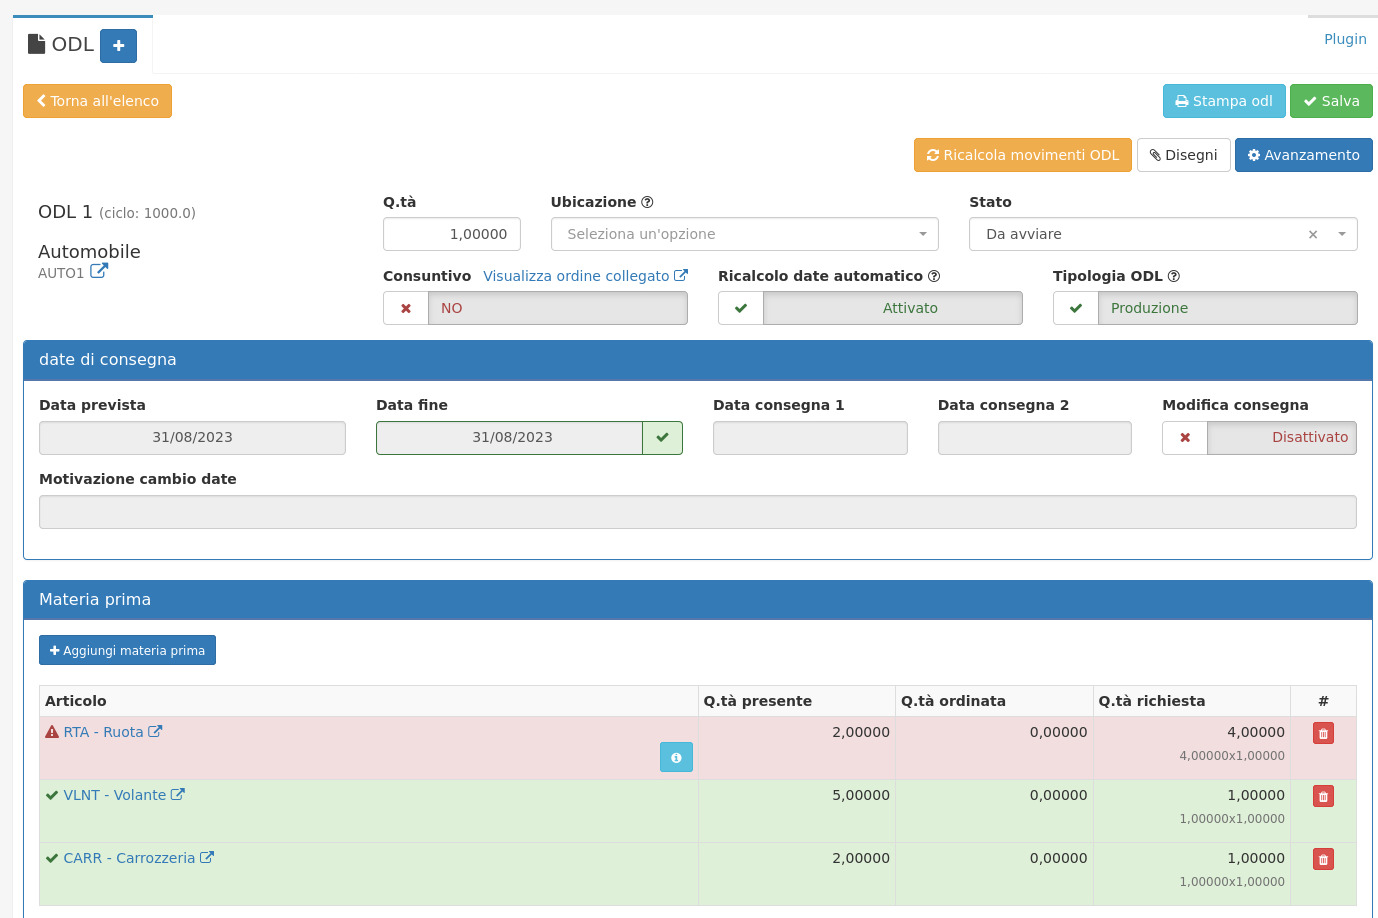This screenshot has width=1378, height=918.
Task: Delete the RTA - Ruota row
Action: pos(1323,733)
